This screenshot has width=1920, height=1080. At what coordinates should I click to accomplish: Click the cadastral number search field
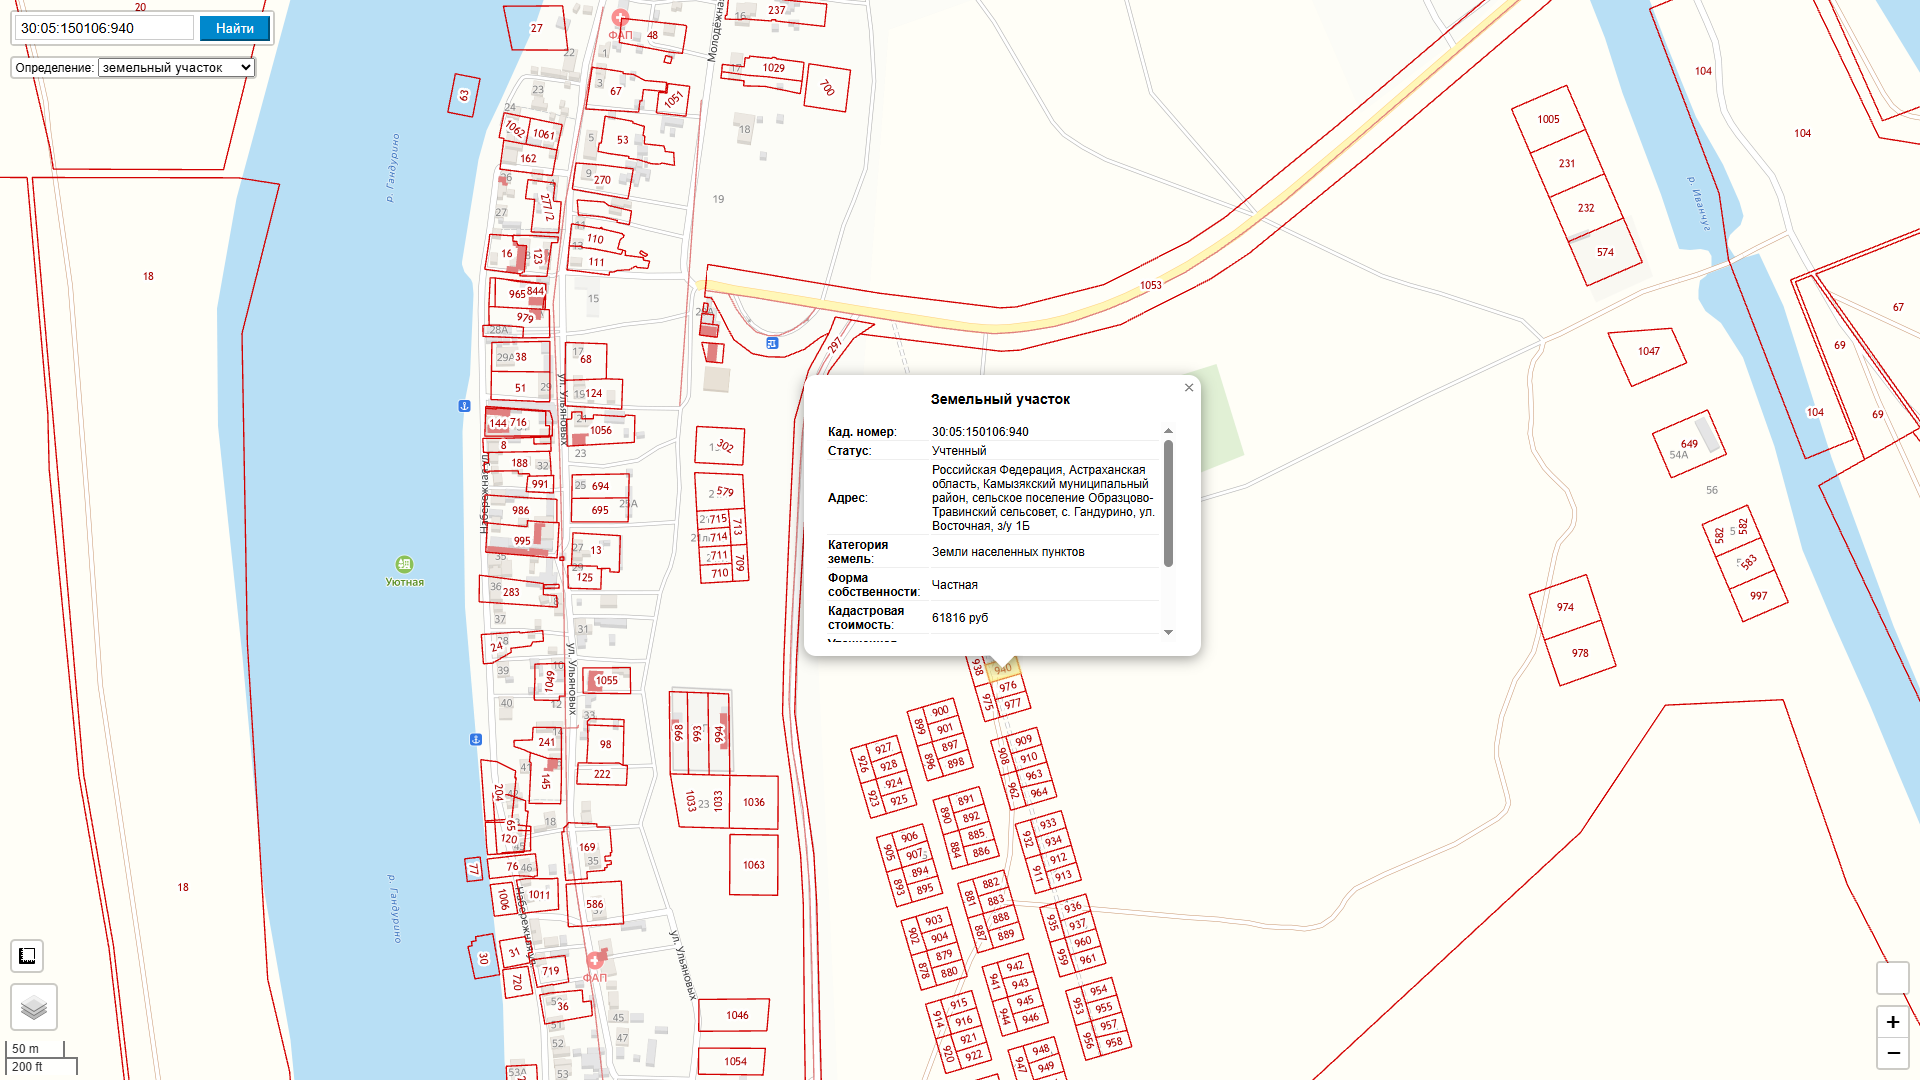tap(104, 28)
